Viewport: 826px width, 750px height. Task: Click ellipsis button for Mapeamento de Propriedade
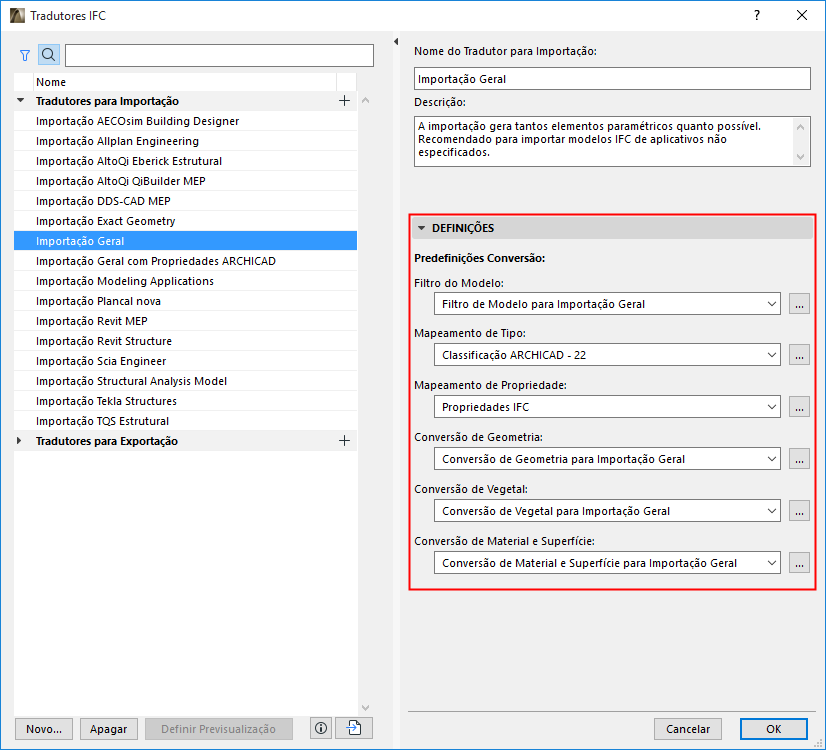click(799, 407)
